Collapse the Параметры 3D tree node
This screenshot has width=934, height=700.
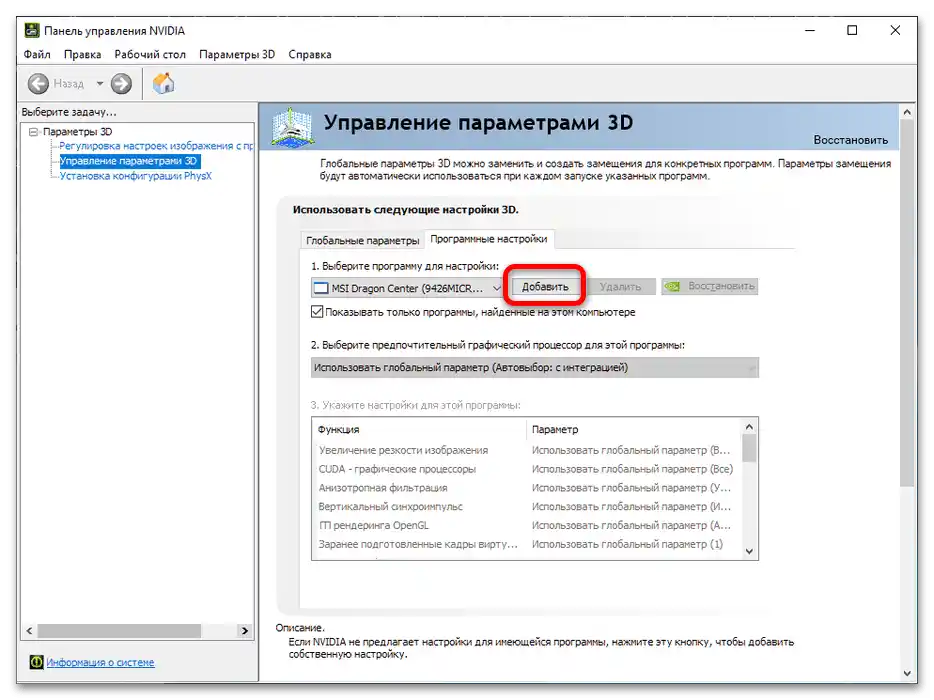33,132
